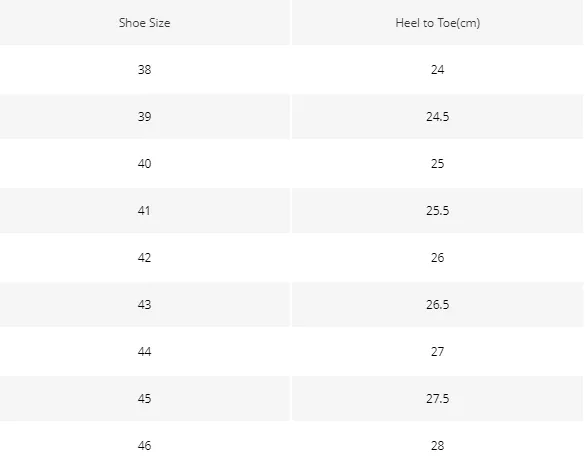Click the 25 heel to toe value
This screenshot has height=467, width=585.
(437, 164)
